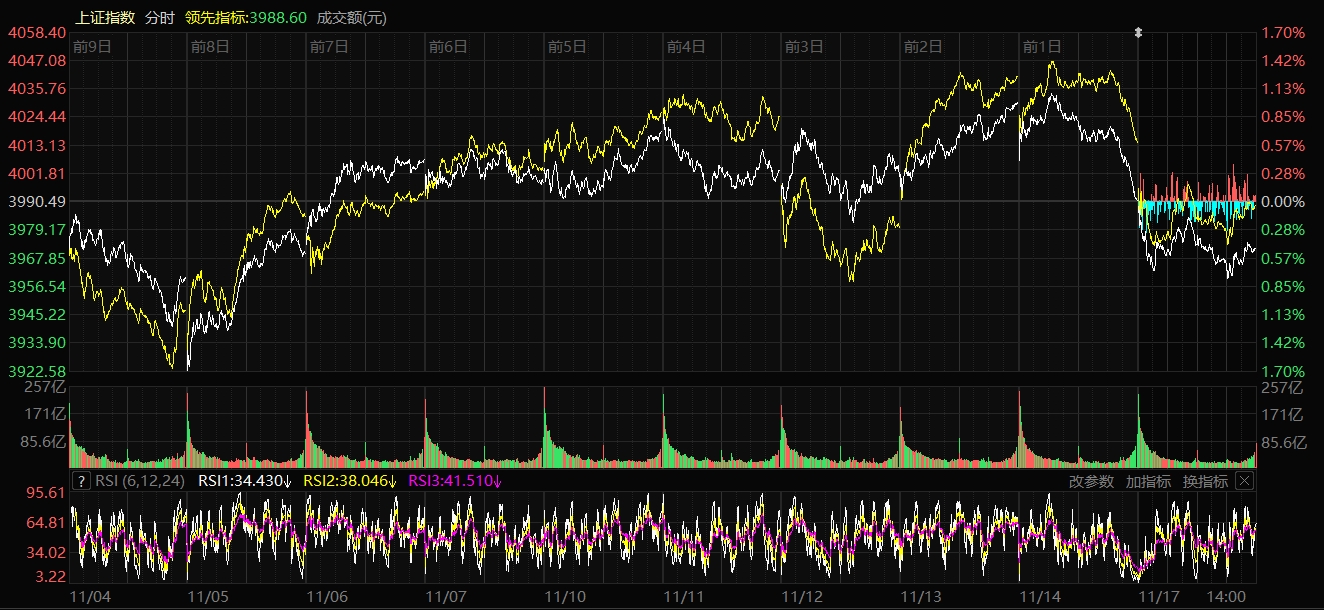Click the magenta RSI3 value 41.510
This screenshot has width=1324, height=610.
[455, 481]
